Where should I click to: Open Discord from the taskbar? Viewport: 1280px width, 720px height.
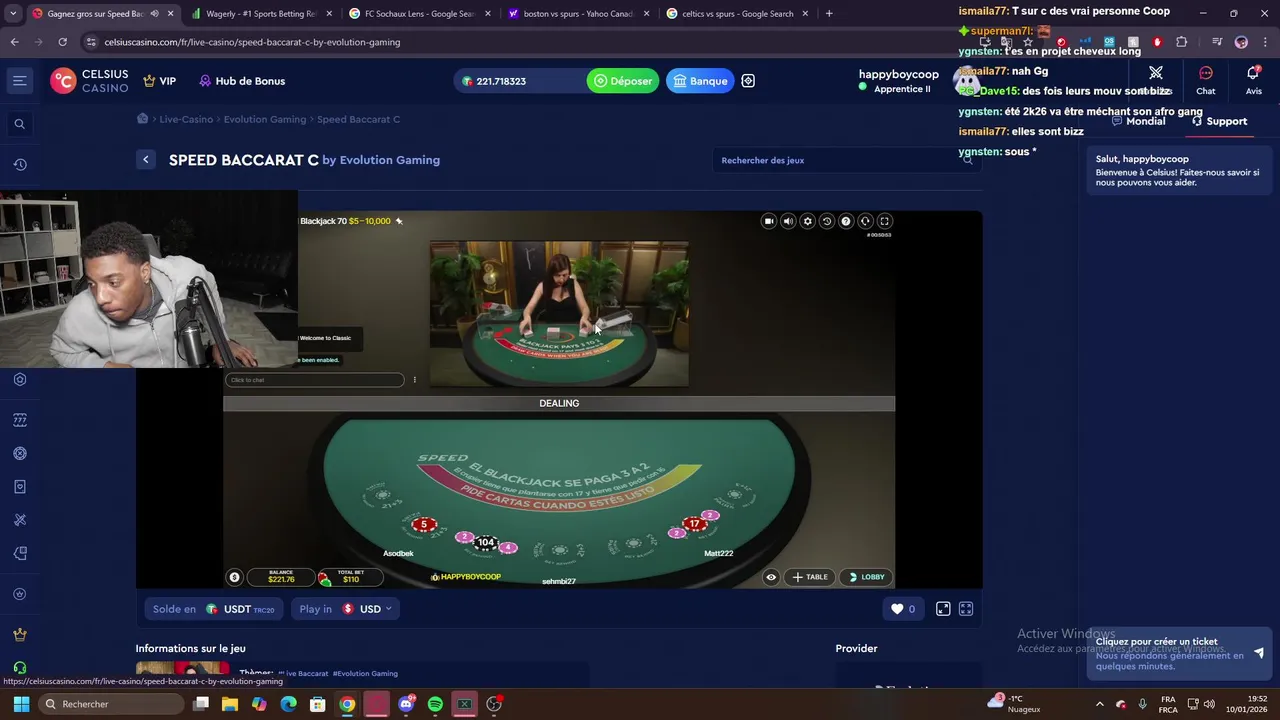coord(406,704)
